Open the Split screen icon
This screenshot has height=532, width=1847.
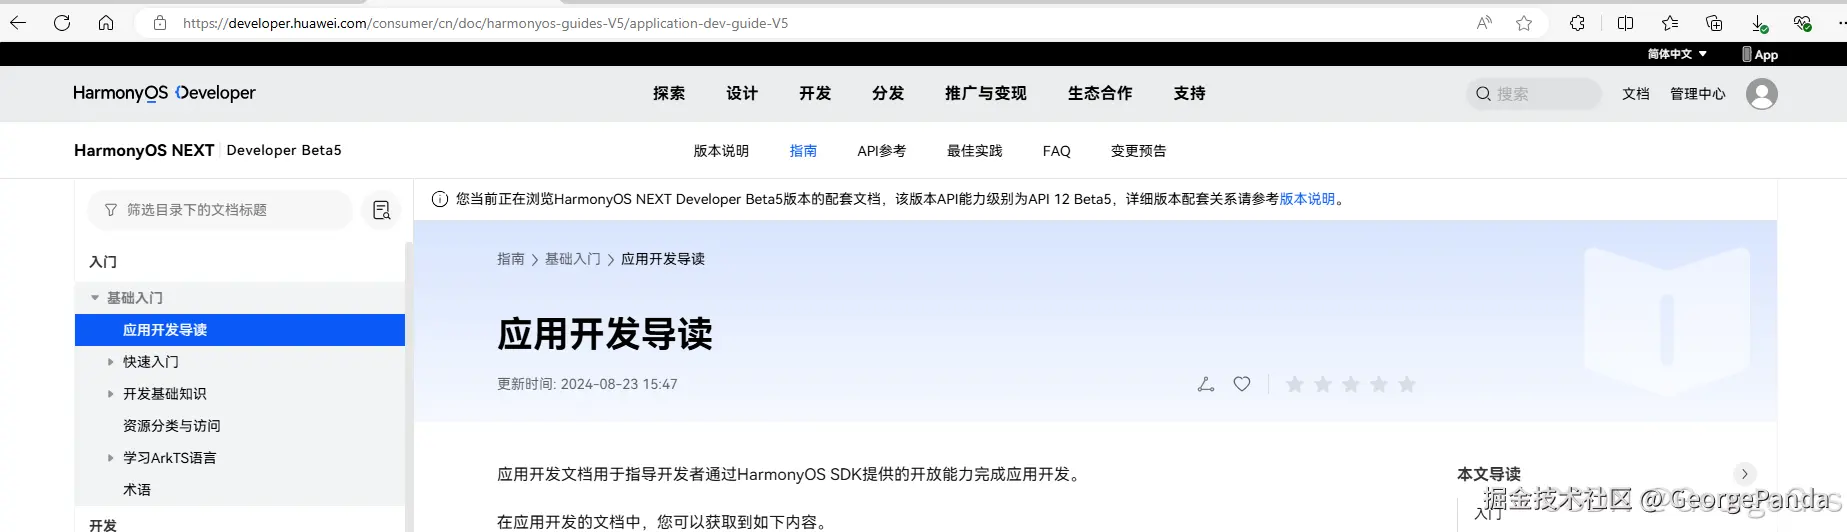[1626, 23]
